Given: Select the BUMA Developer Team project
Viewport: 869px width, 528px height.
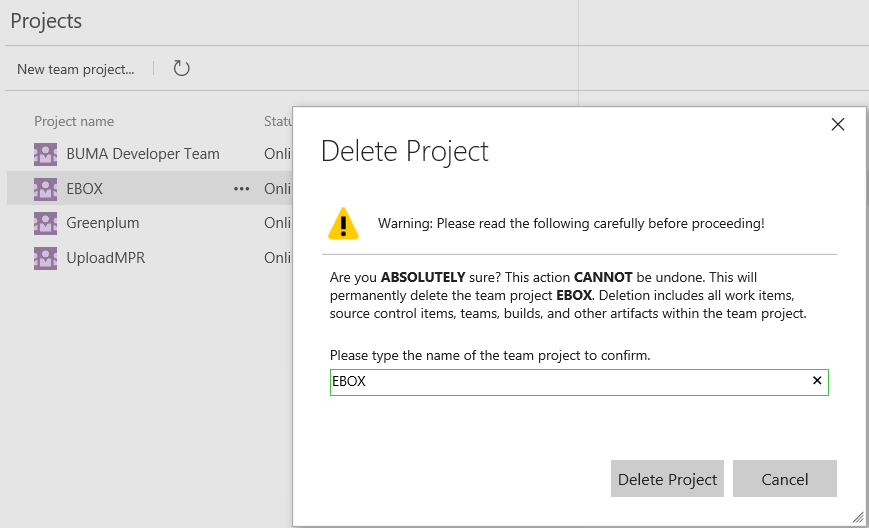Looking at the screenshot, I should click(143, 154).
